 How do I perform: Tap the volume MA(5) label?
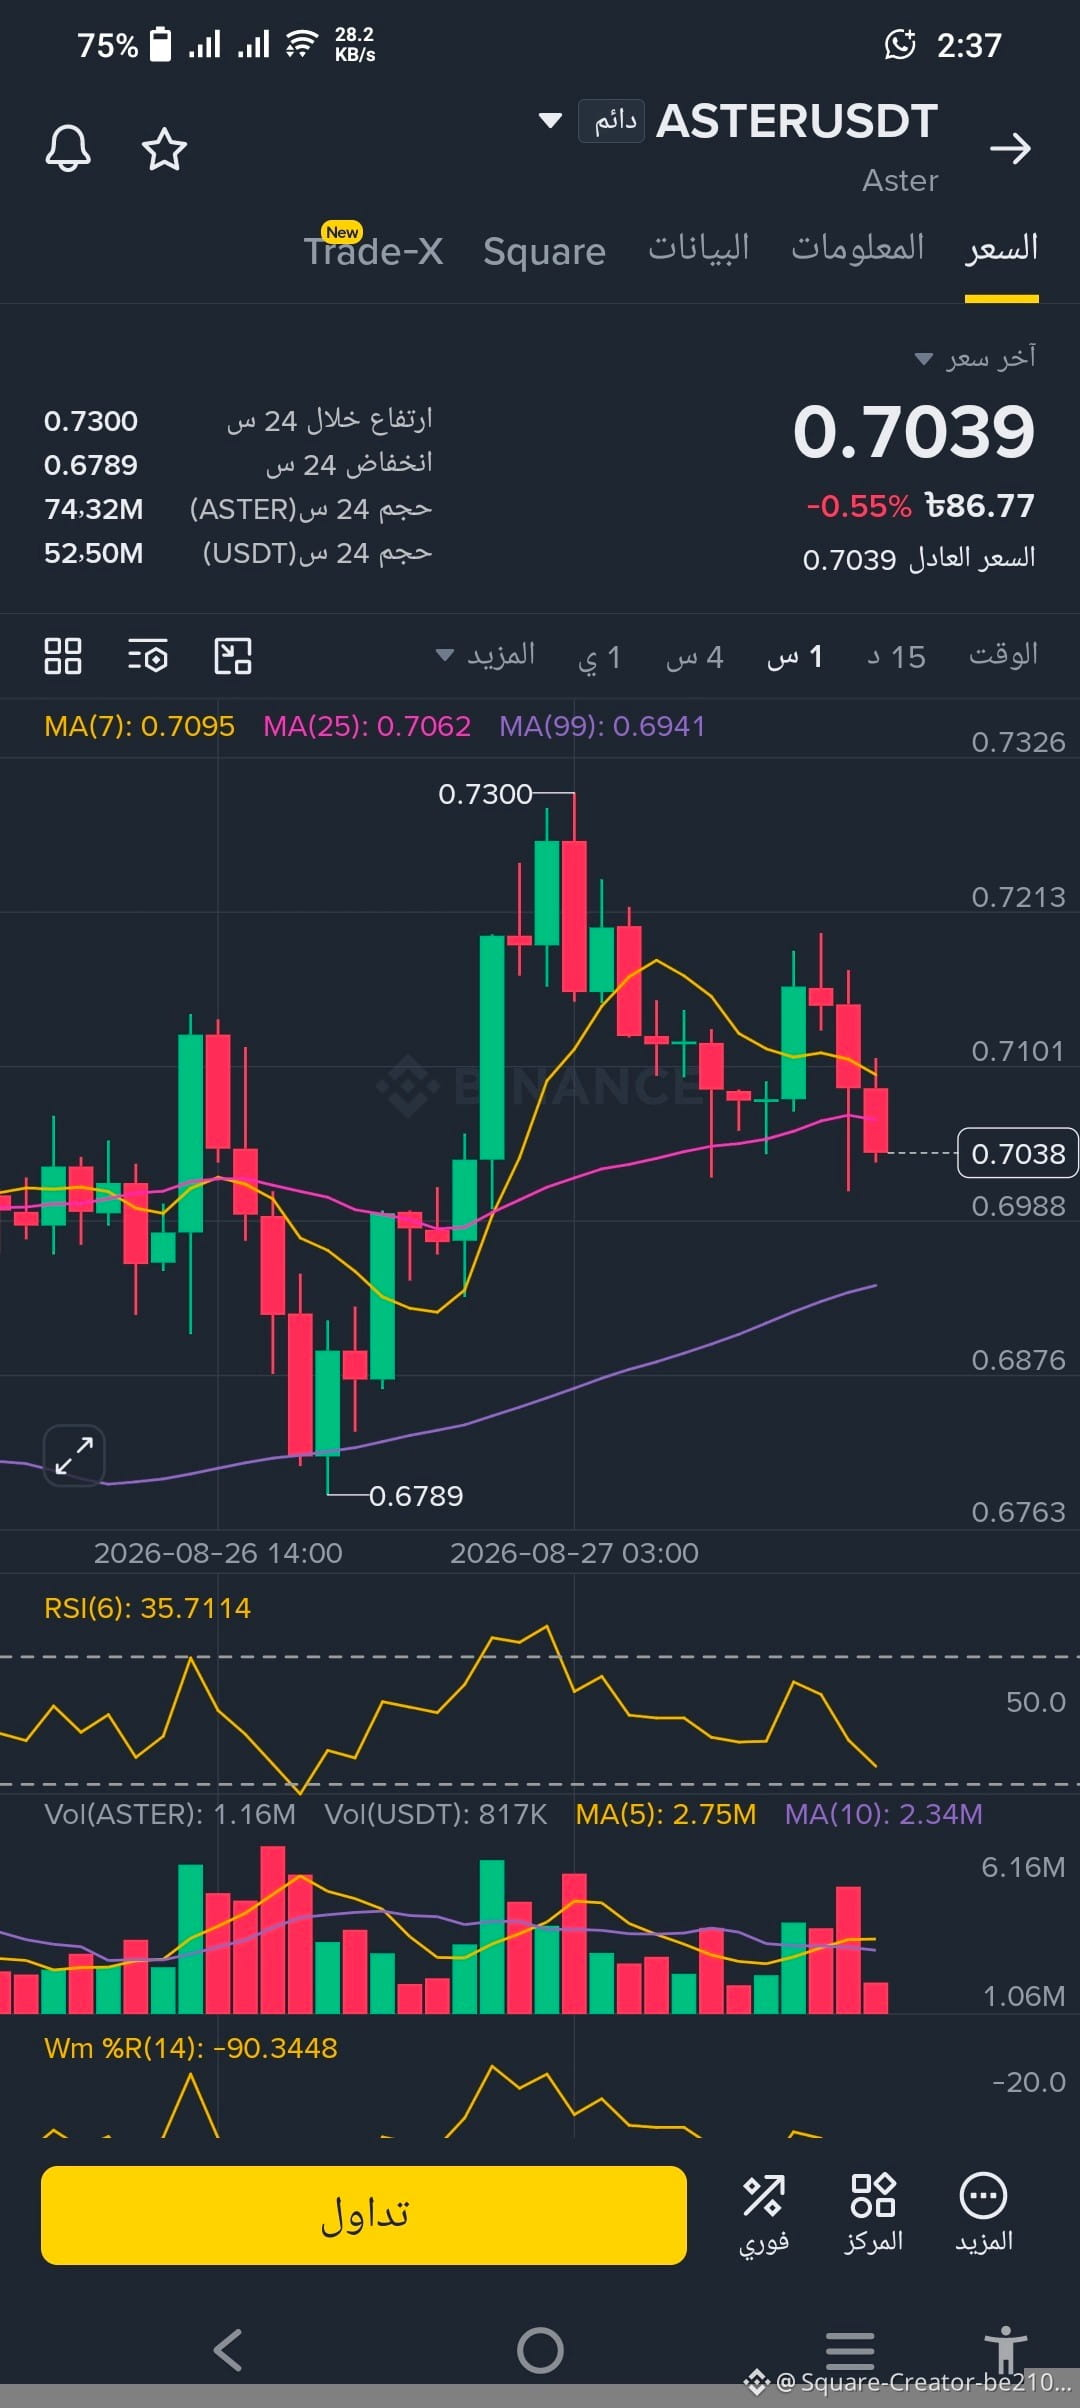[666, 1814]
